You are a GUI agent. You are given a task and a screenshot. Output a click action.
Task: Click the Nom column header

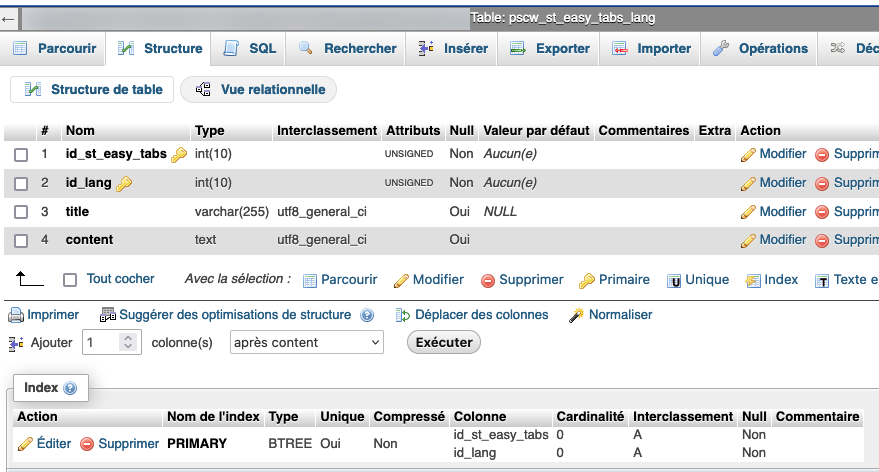tap(80, 131)
